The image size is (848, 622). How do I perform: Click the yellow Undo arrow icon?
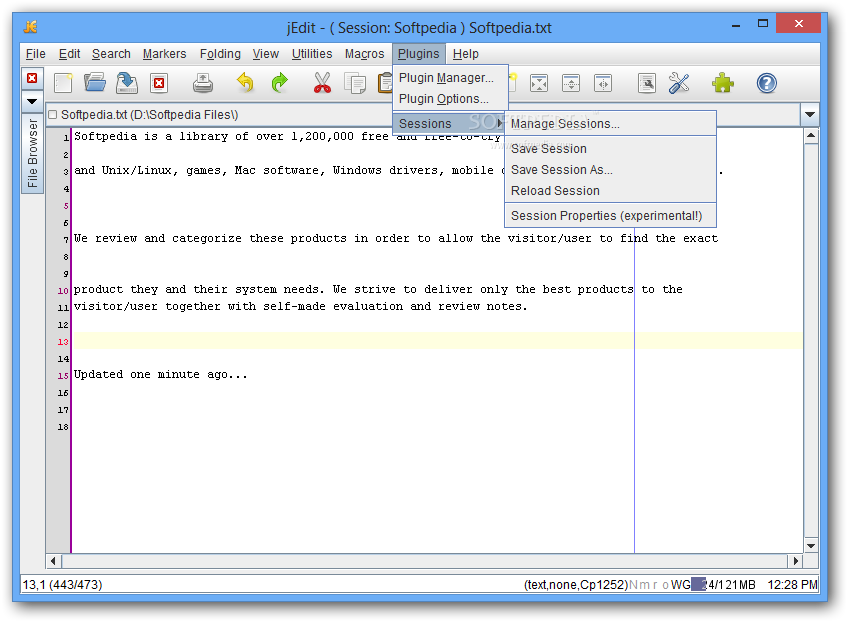coord(245,83)
